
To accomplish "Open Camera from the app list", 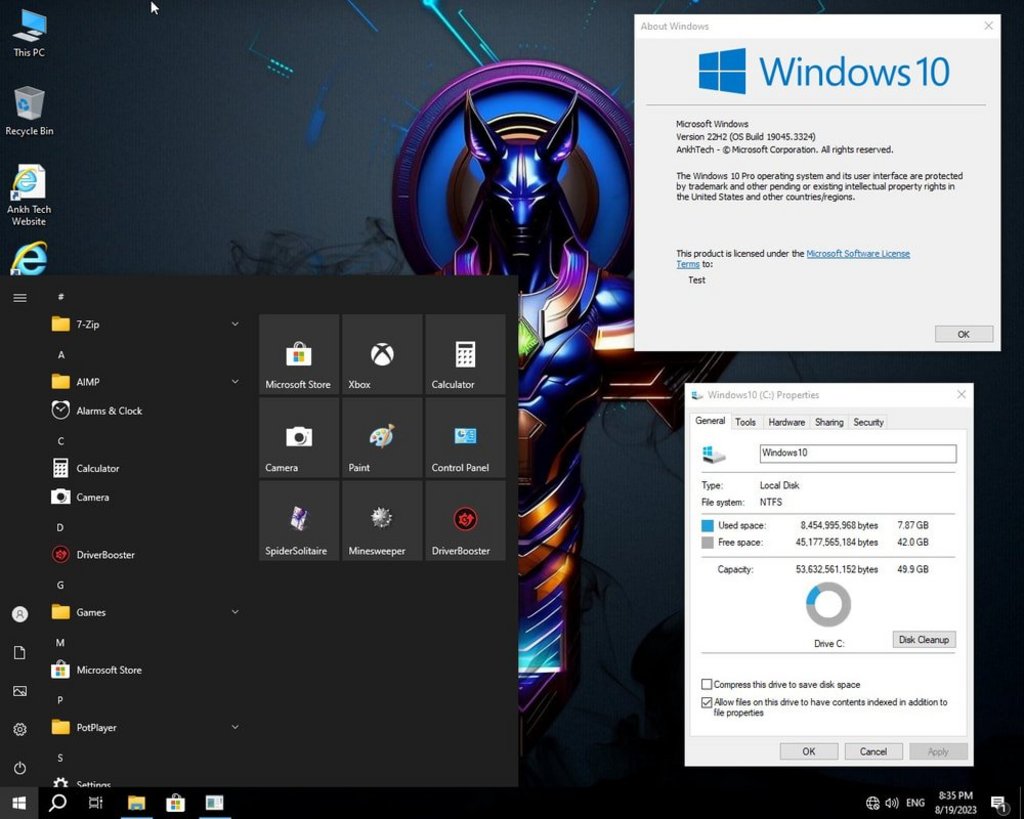I will tap(145, 496).
